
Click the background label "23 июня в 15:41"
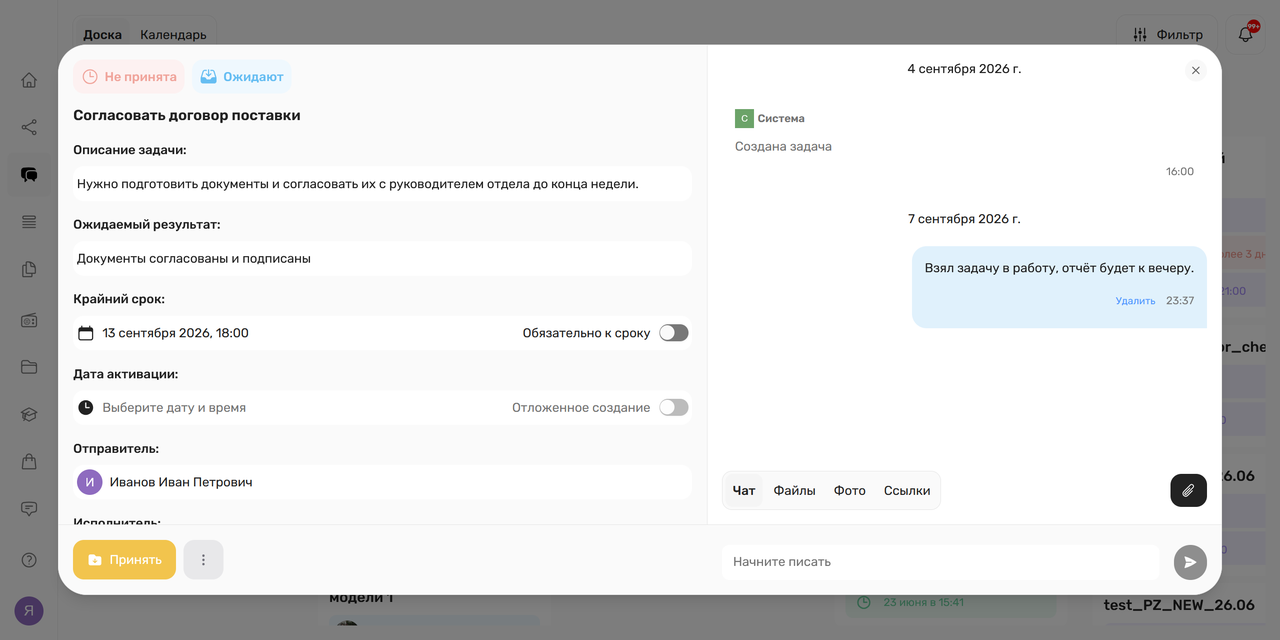coord(923,603)
